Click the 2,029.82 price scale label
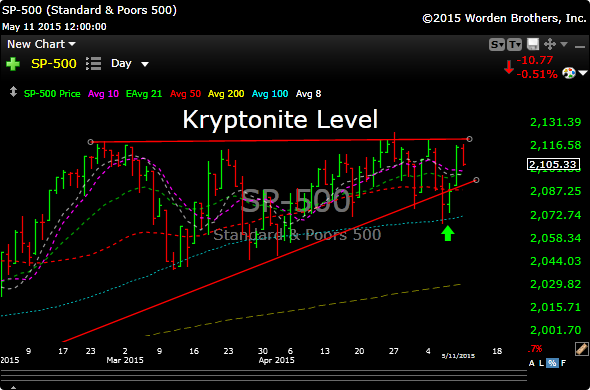The width and height of the screenshot is (590, 390). [x=555, y=284]
